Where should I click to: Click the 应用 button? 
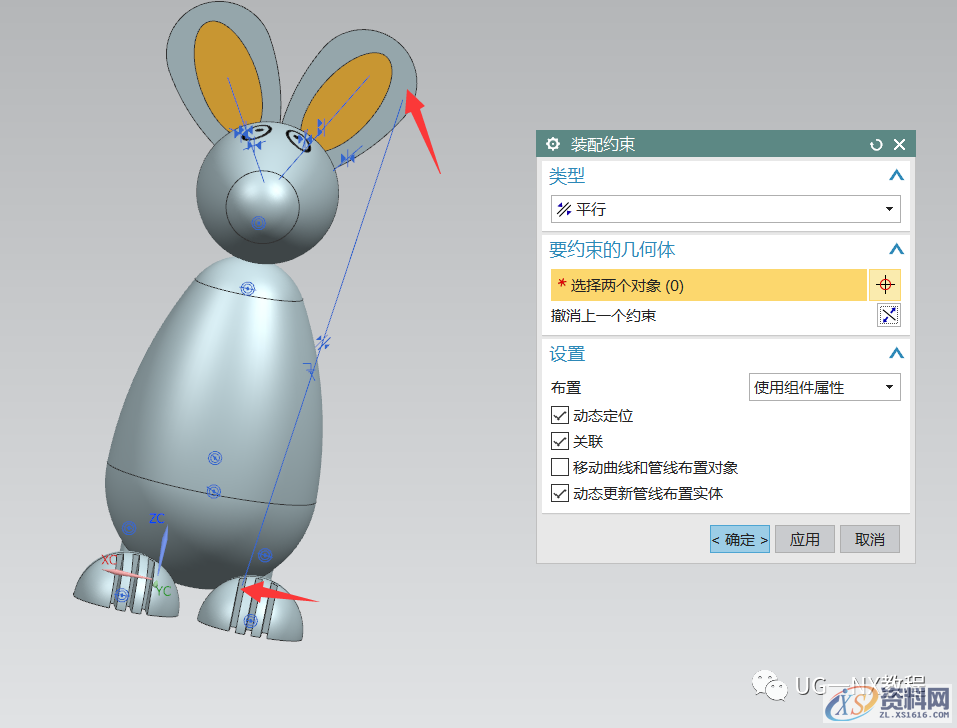804,539
